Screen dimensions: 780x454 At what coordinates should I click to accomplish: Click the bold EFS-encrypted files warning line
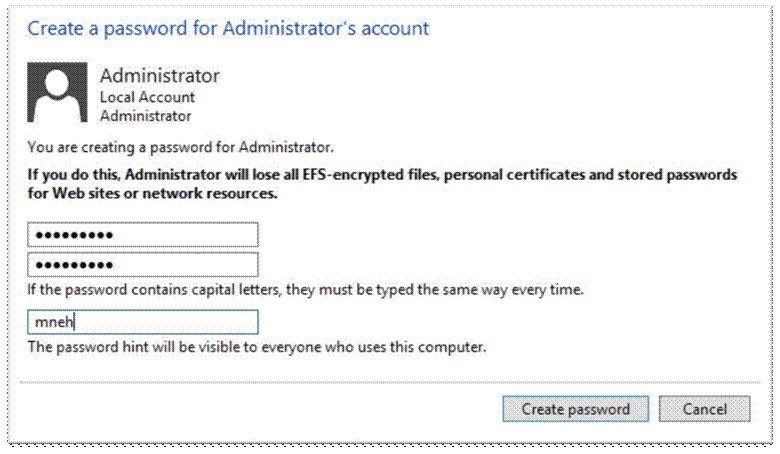coord(382,175)
